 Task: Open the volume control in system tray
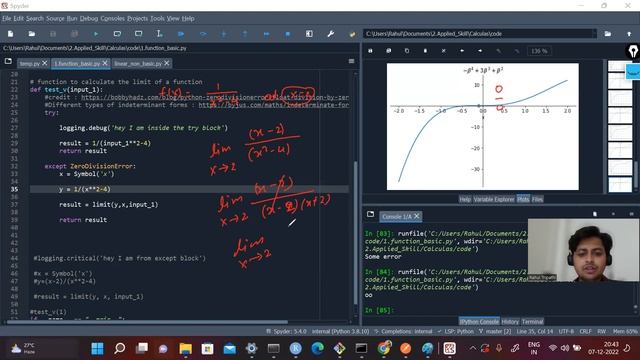(x=565, y=348)
